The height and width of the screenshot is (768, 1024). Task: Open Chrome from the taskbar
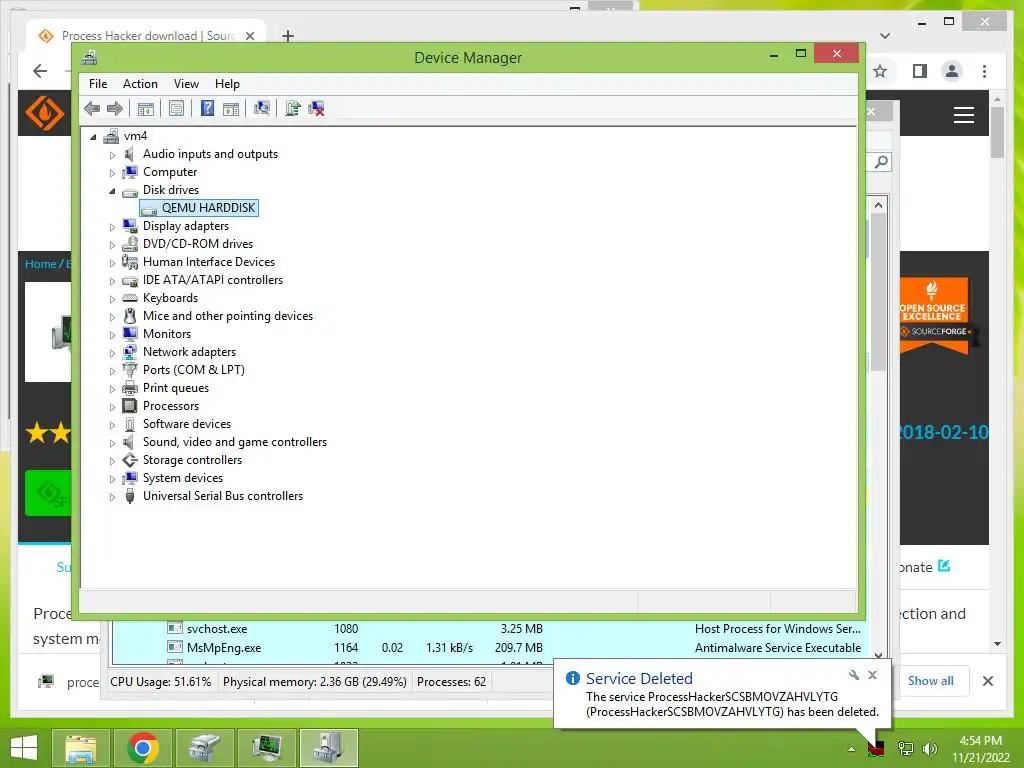click(x=143, y=748)
